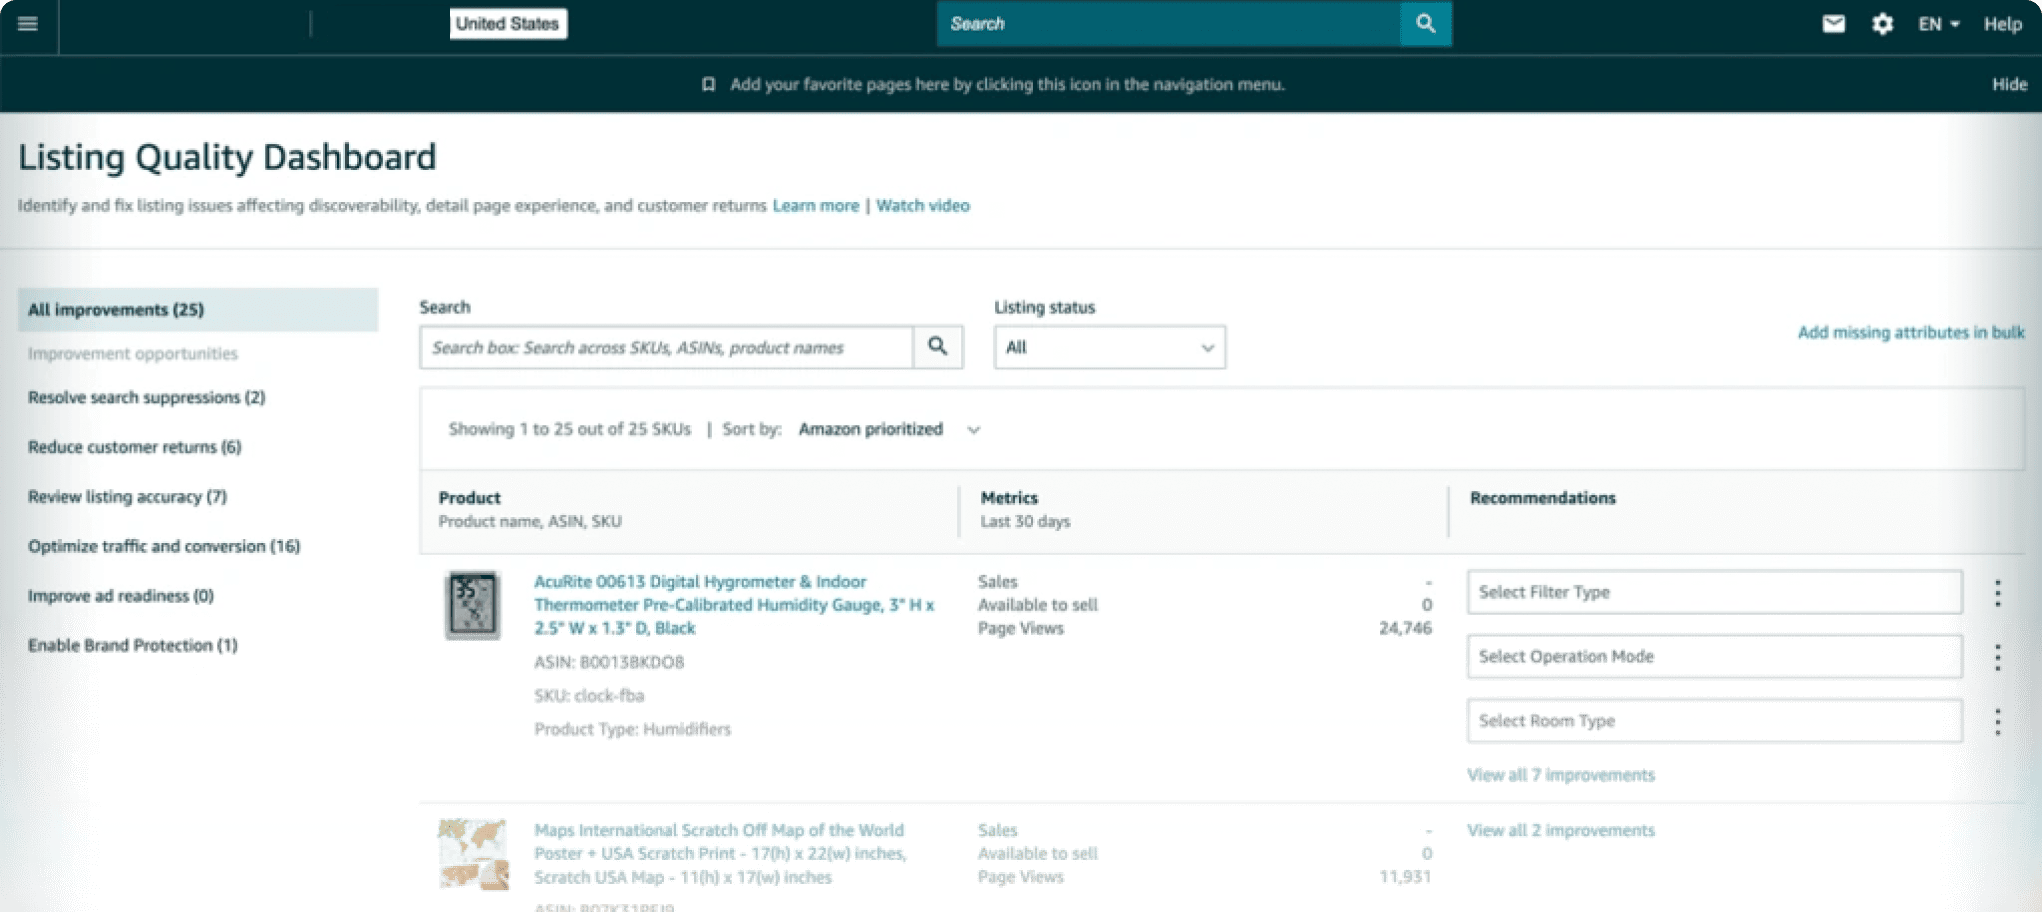Open kebab menu beside Select Filter Type
This screenshot has width=2042, height=912.
tap(1997, 593)
